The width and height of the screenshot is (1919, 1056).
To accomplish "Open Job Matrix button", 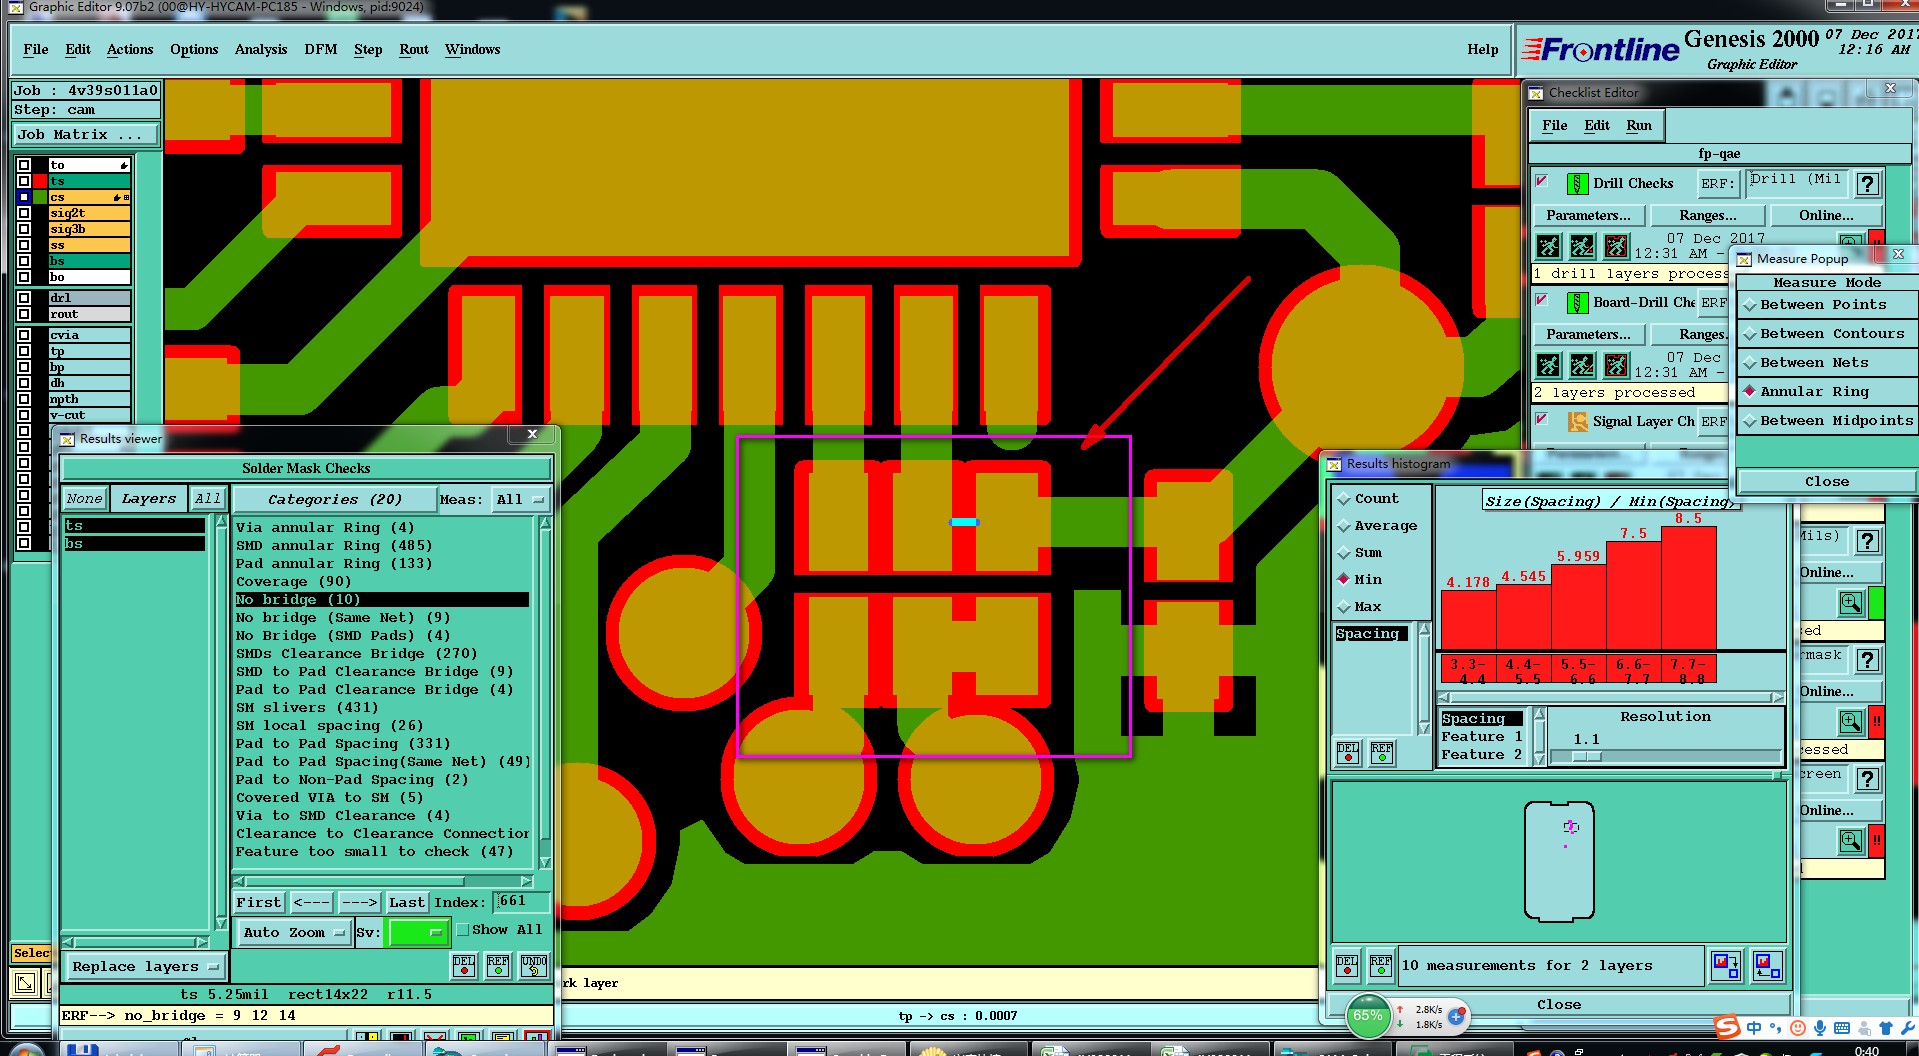I will (x=86, y=135).
